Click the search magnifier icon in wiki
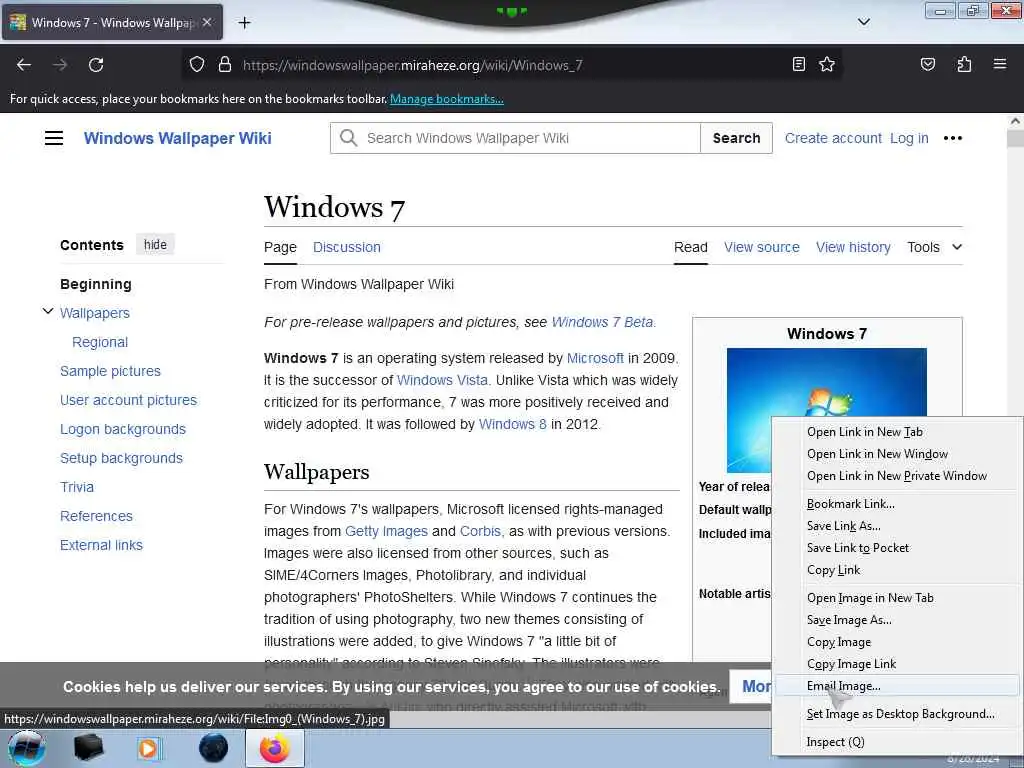 (x=349, y=138)
